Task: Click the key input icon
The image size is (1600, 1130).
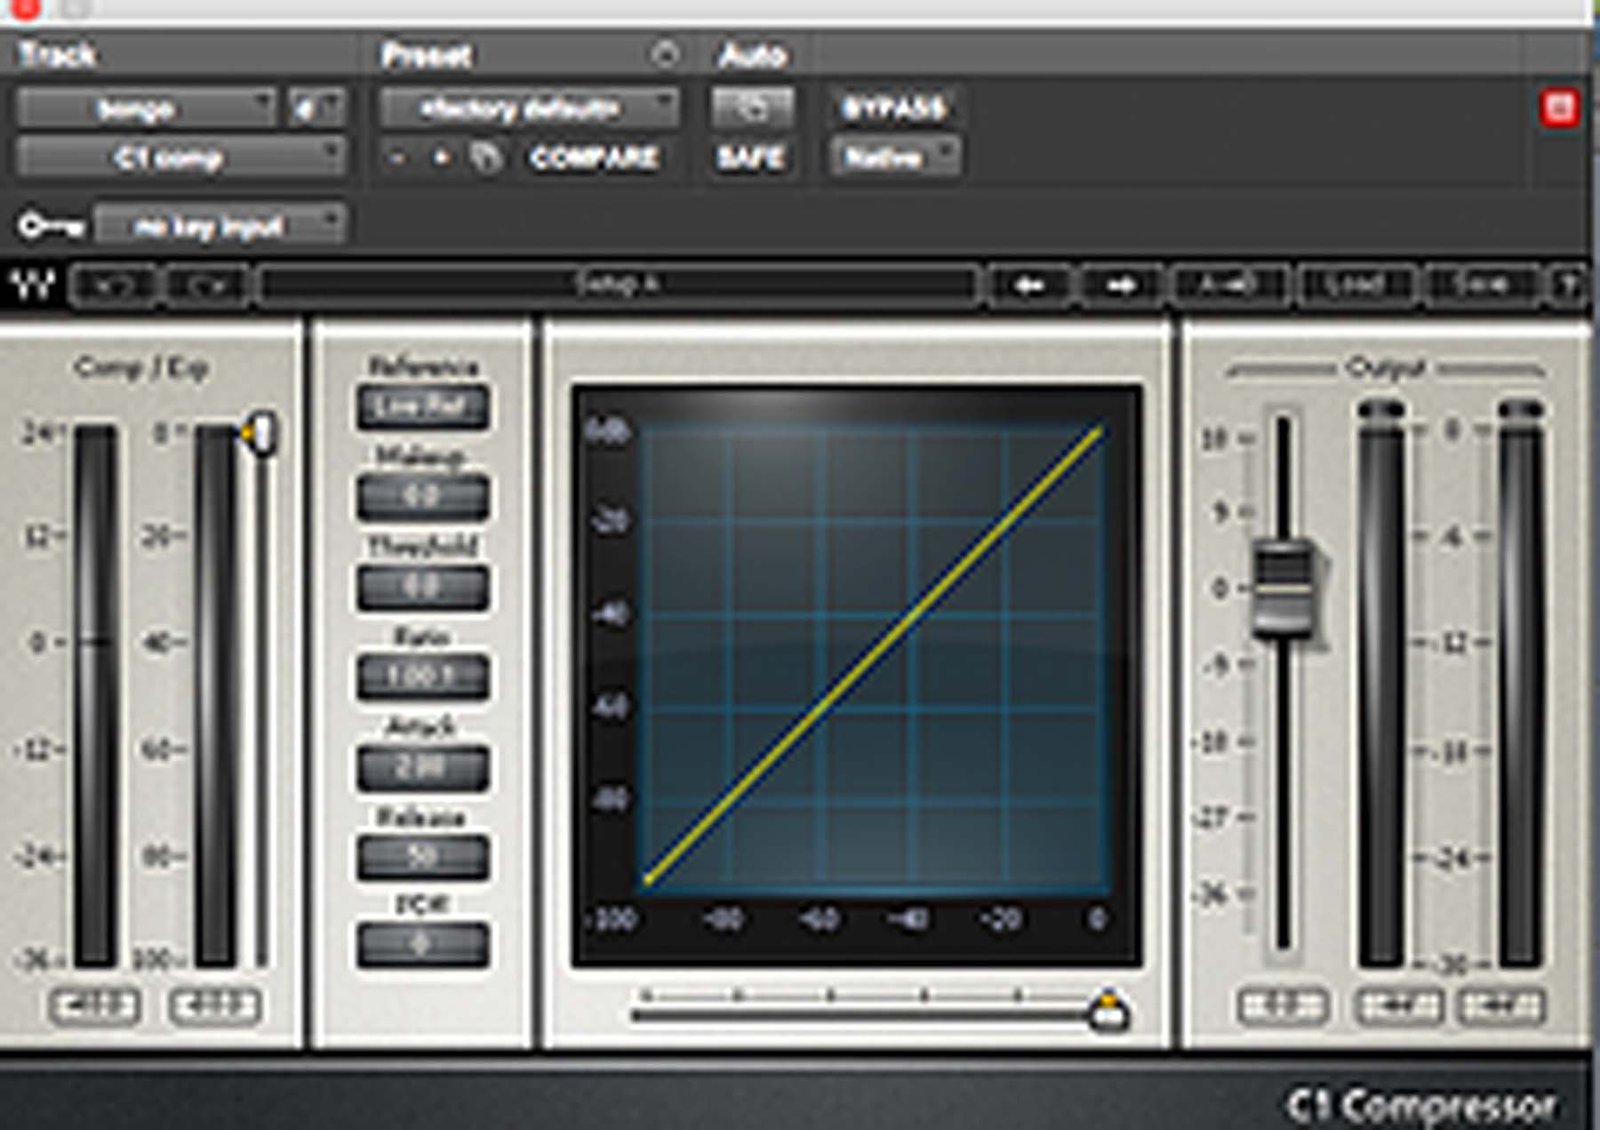Action: (x=49, y=226)
